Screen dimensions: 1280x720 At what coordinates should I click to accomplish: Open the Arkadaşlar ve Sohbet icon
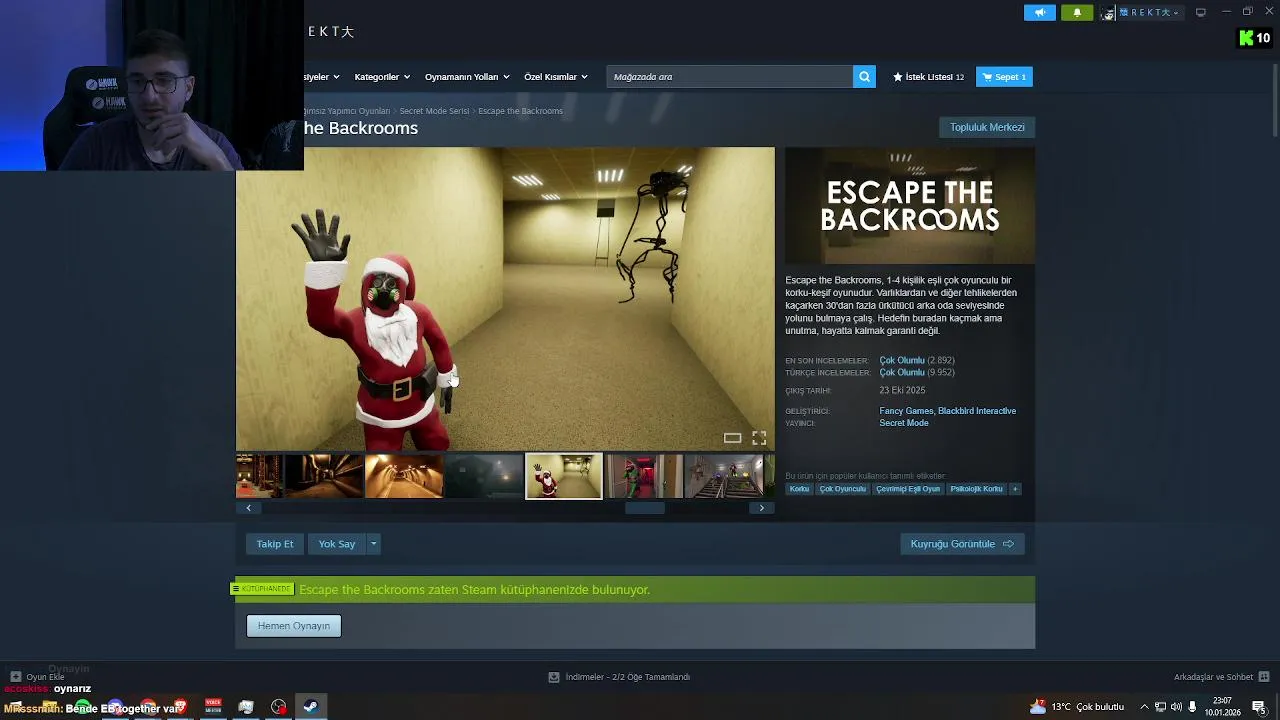[x=1264, y=677]
